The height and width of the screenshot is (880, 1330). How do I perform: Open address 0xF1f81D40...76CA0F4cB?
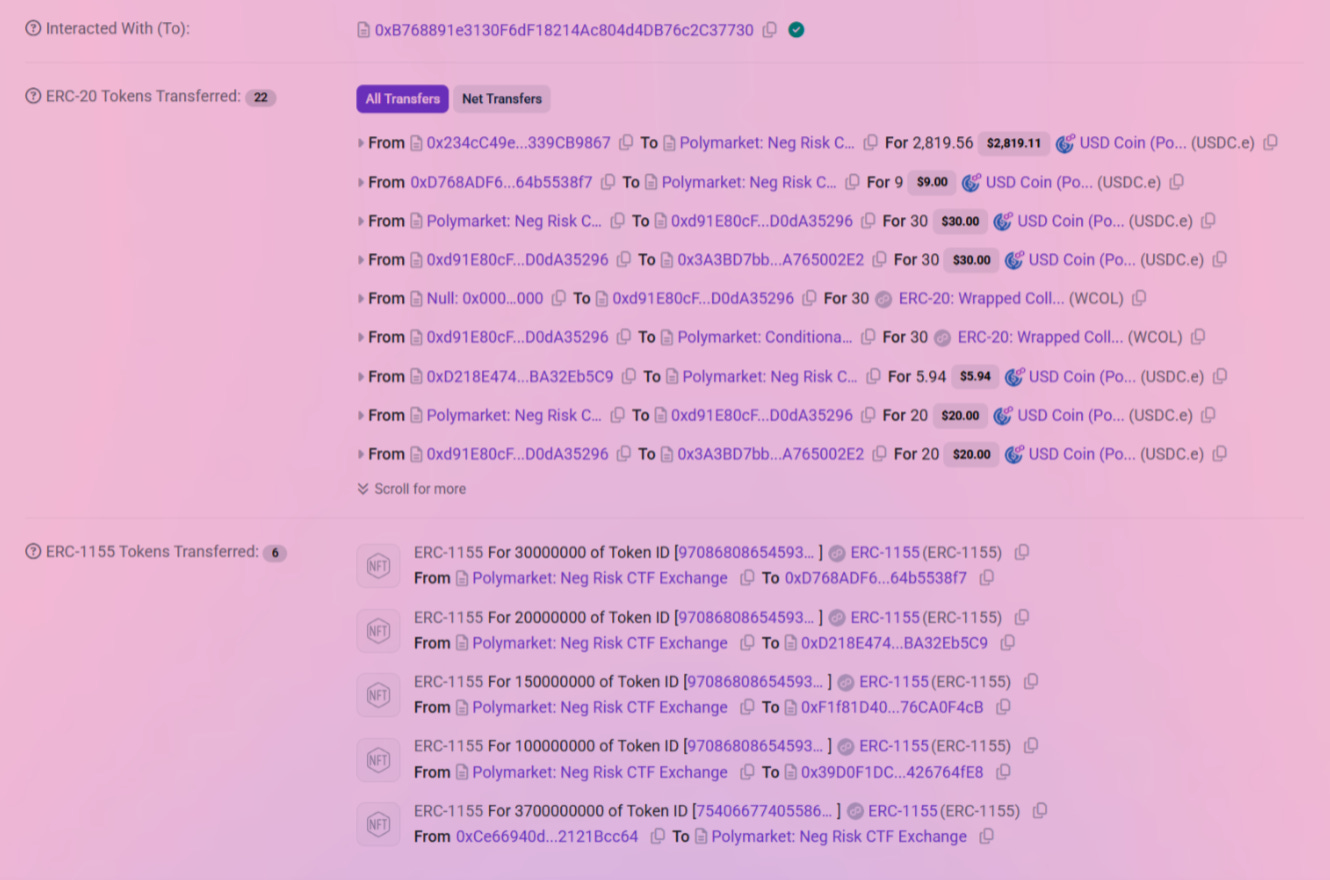892,707
